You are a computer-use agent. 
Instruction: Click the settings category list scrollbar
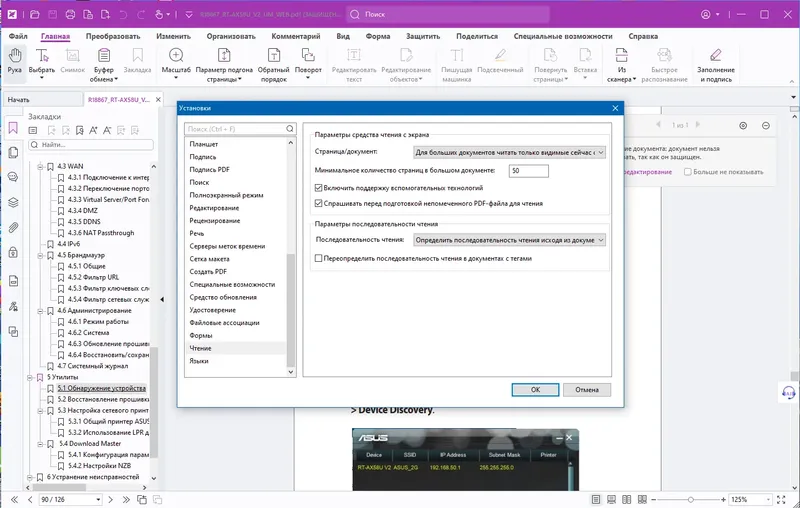point(291,310)
